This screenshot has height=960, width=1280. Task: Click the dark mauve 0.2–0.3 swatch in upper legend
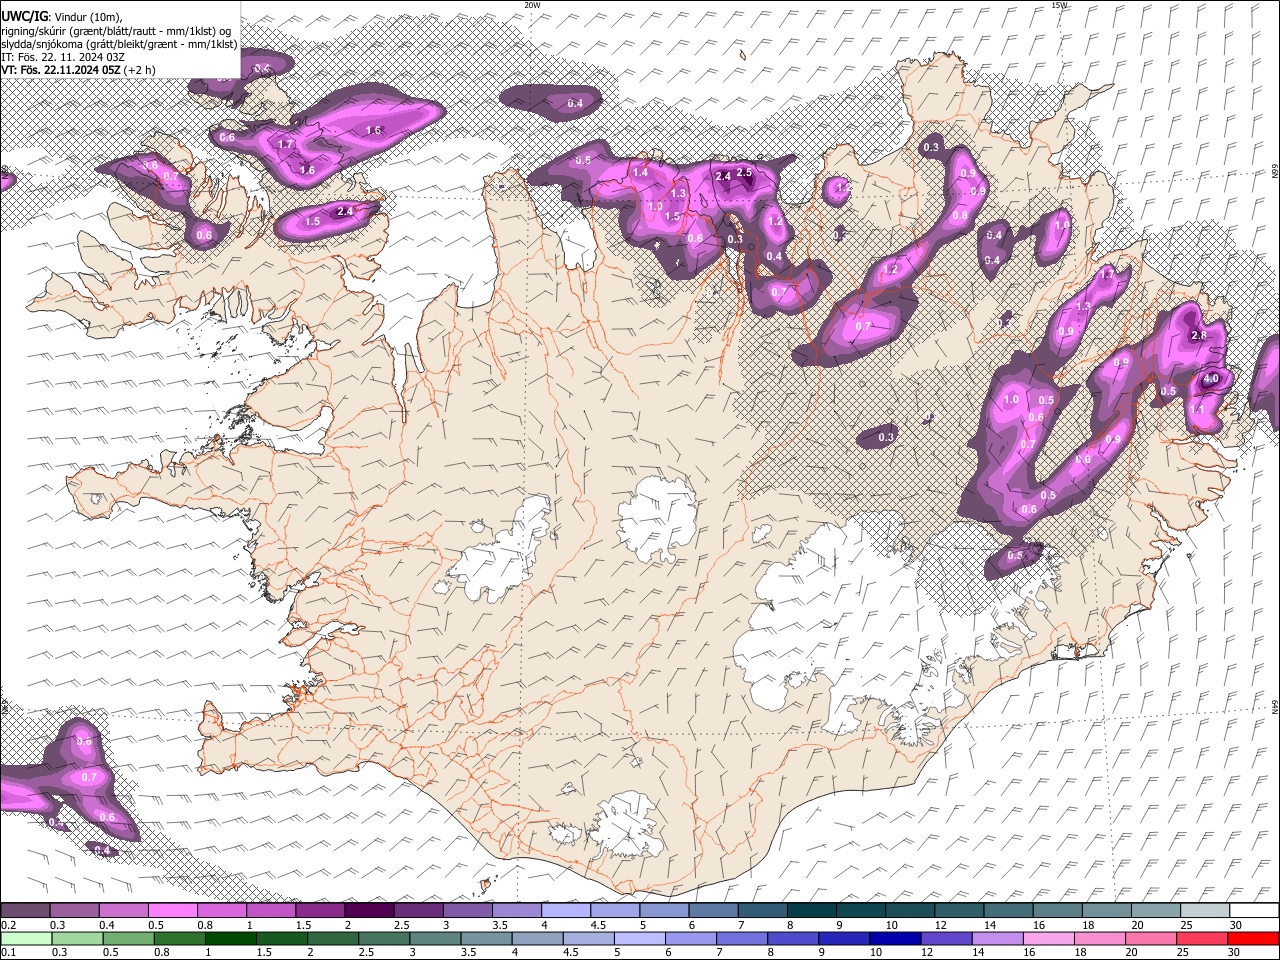(x=25, y=911)
